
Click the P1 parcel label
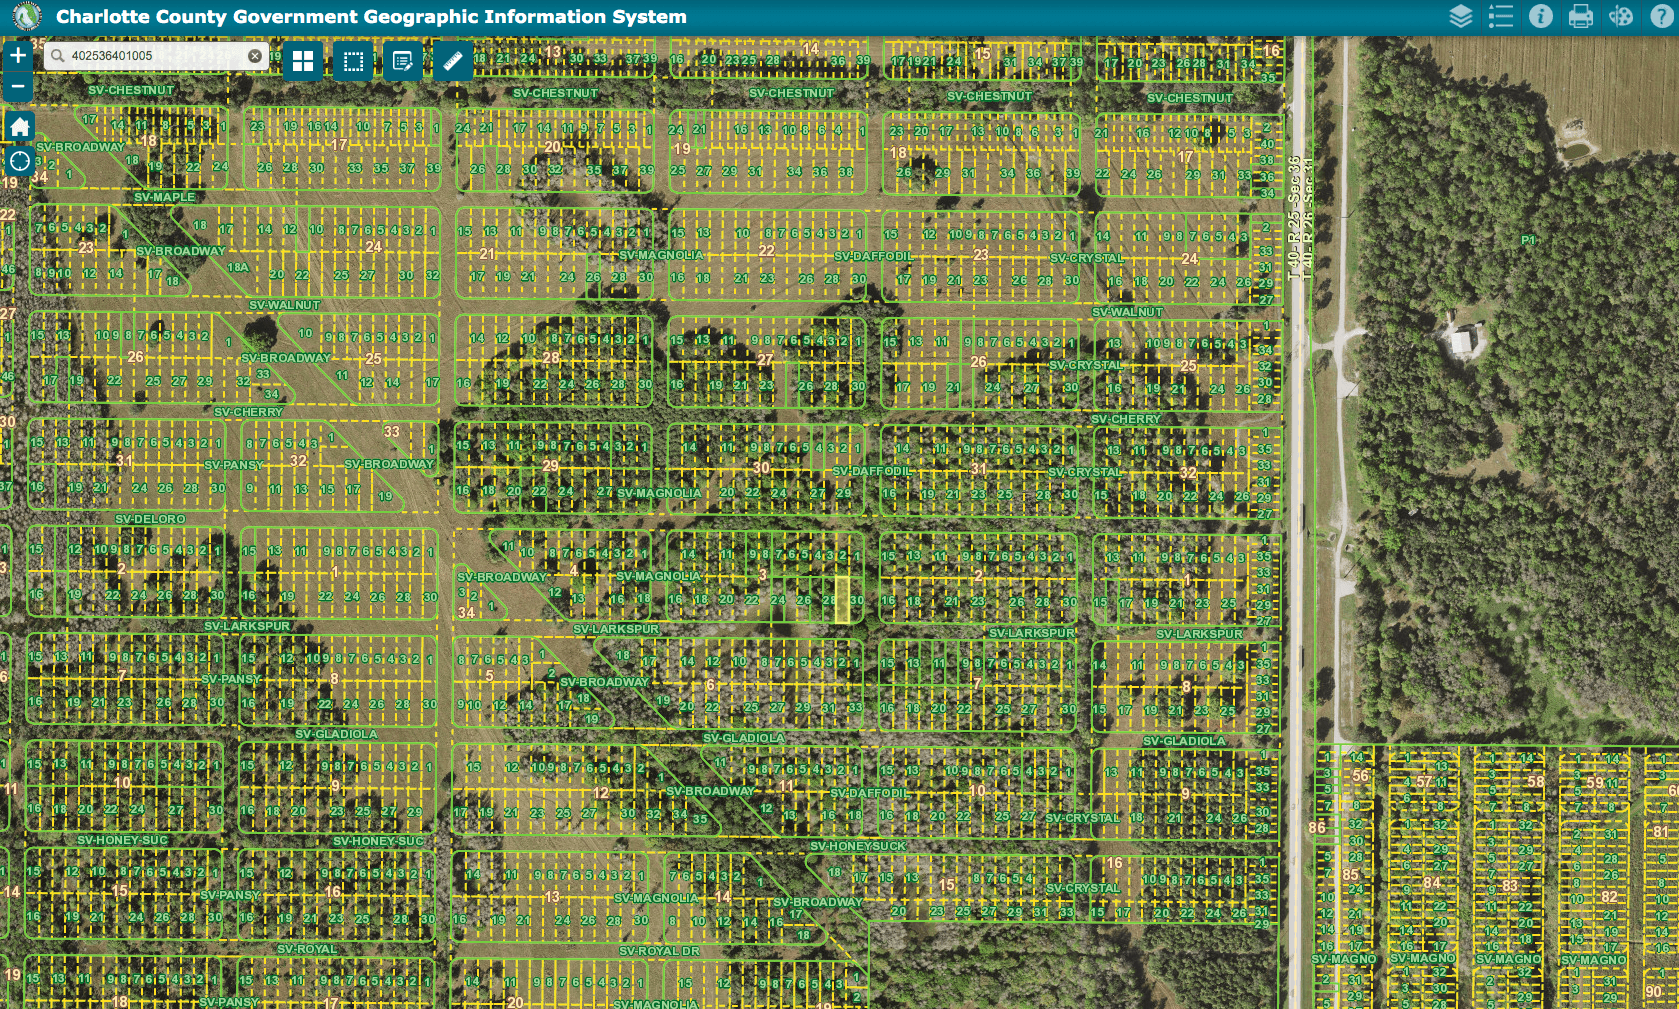click(x=1528, y=240)
